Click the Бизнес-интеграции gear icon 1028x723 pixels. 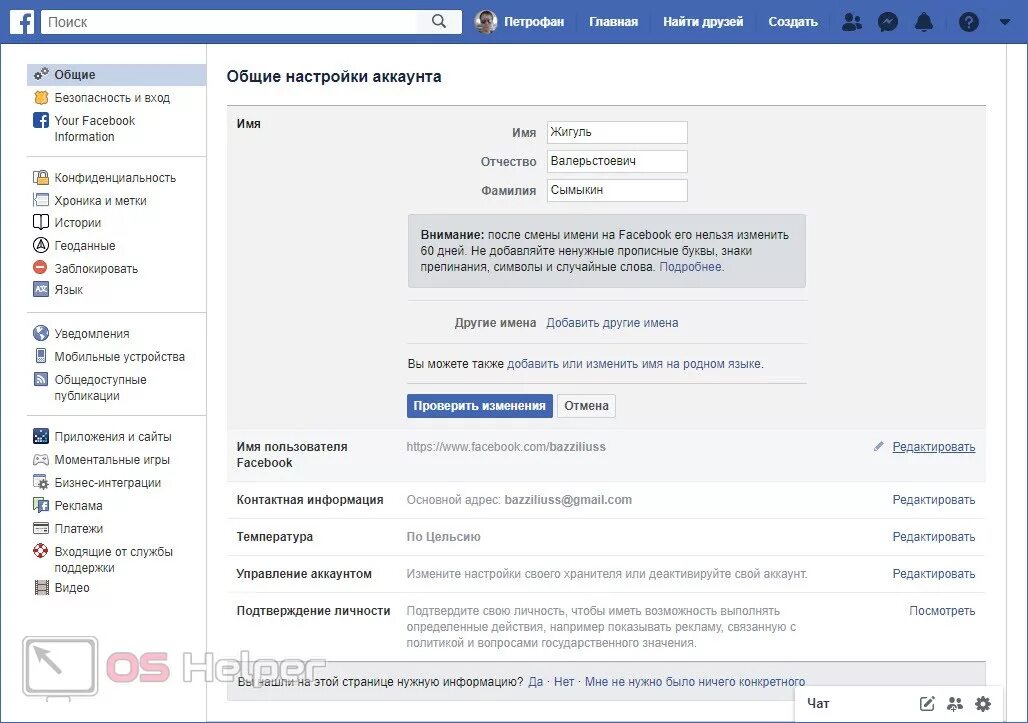click(x=41, y=482)
